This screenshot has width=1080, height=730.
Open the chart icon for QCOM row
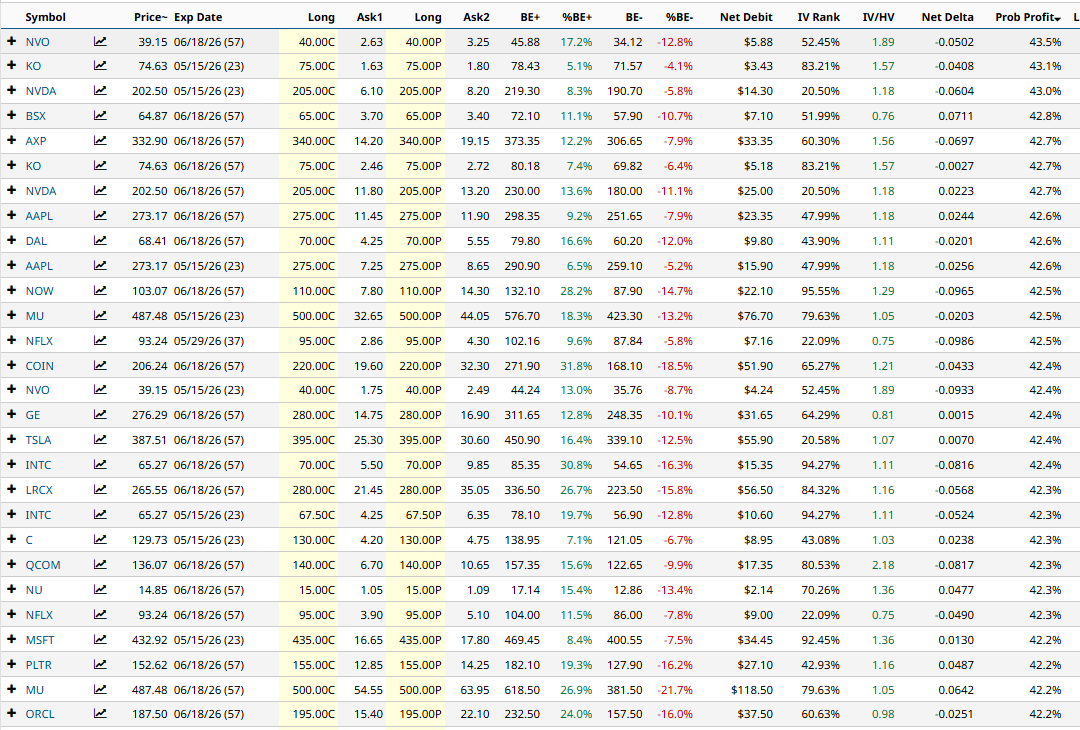(100, 565)
